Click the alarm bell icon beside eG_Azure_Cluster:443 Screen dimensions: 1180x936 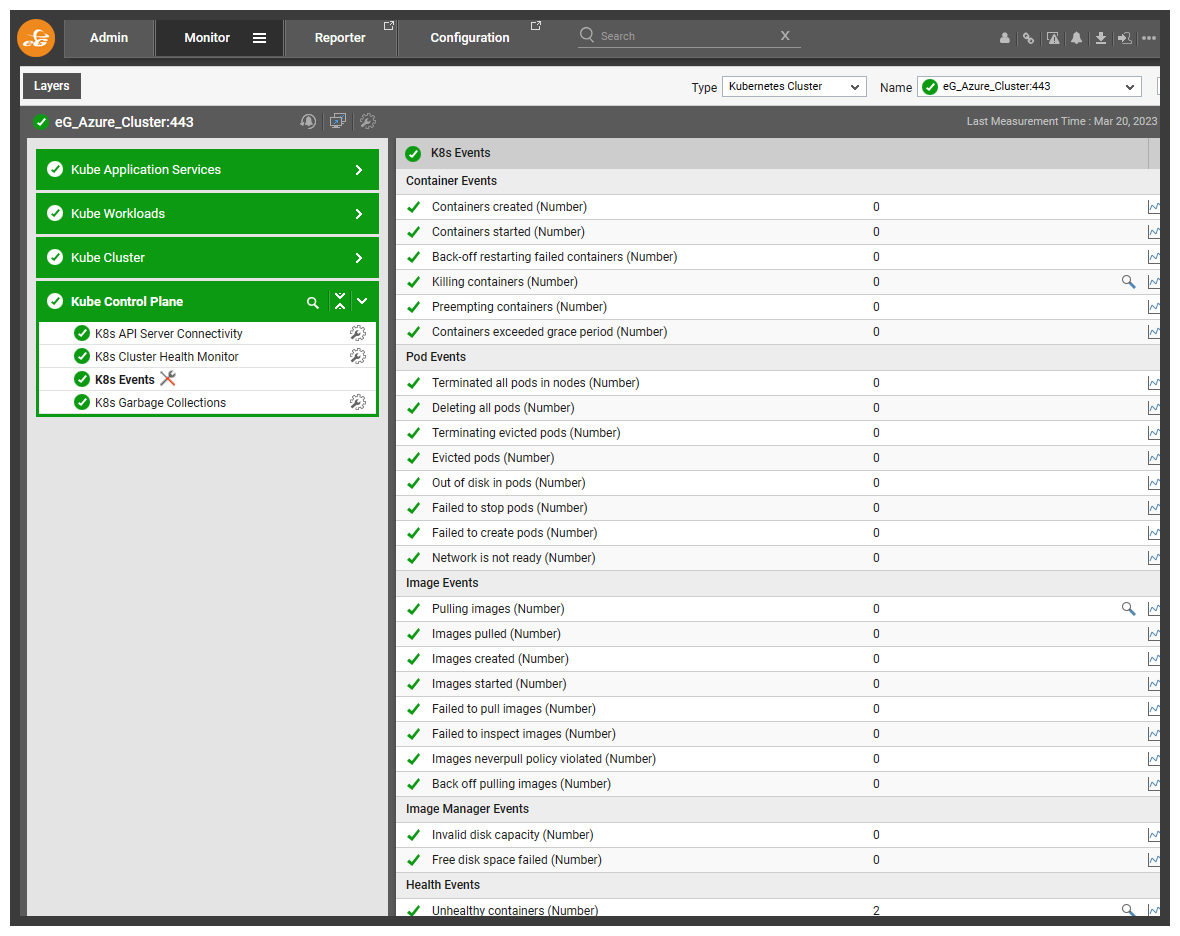(308, 121)
